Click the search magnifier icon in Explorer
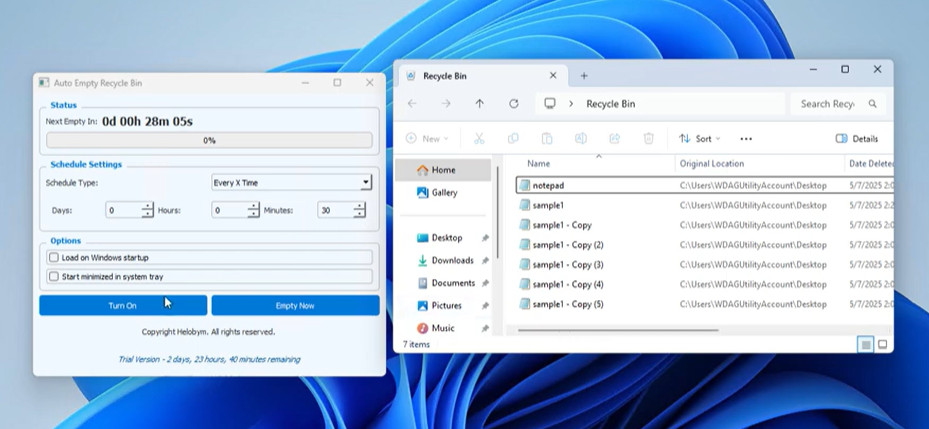The height and width of the screenshot is (429, 929). coord(872,104)
